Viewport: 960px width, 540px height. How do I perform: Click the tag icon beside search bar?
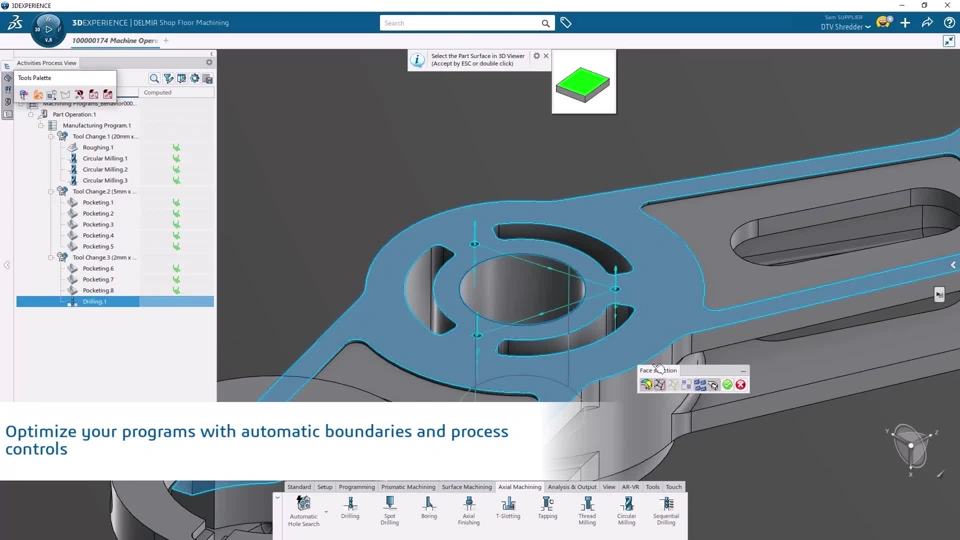click(566, 23)
